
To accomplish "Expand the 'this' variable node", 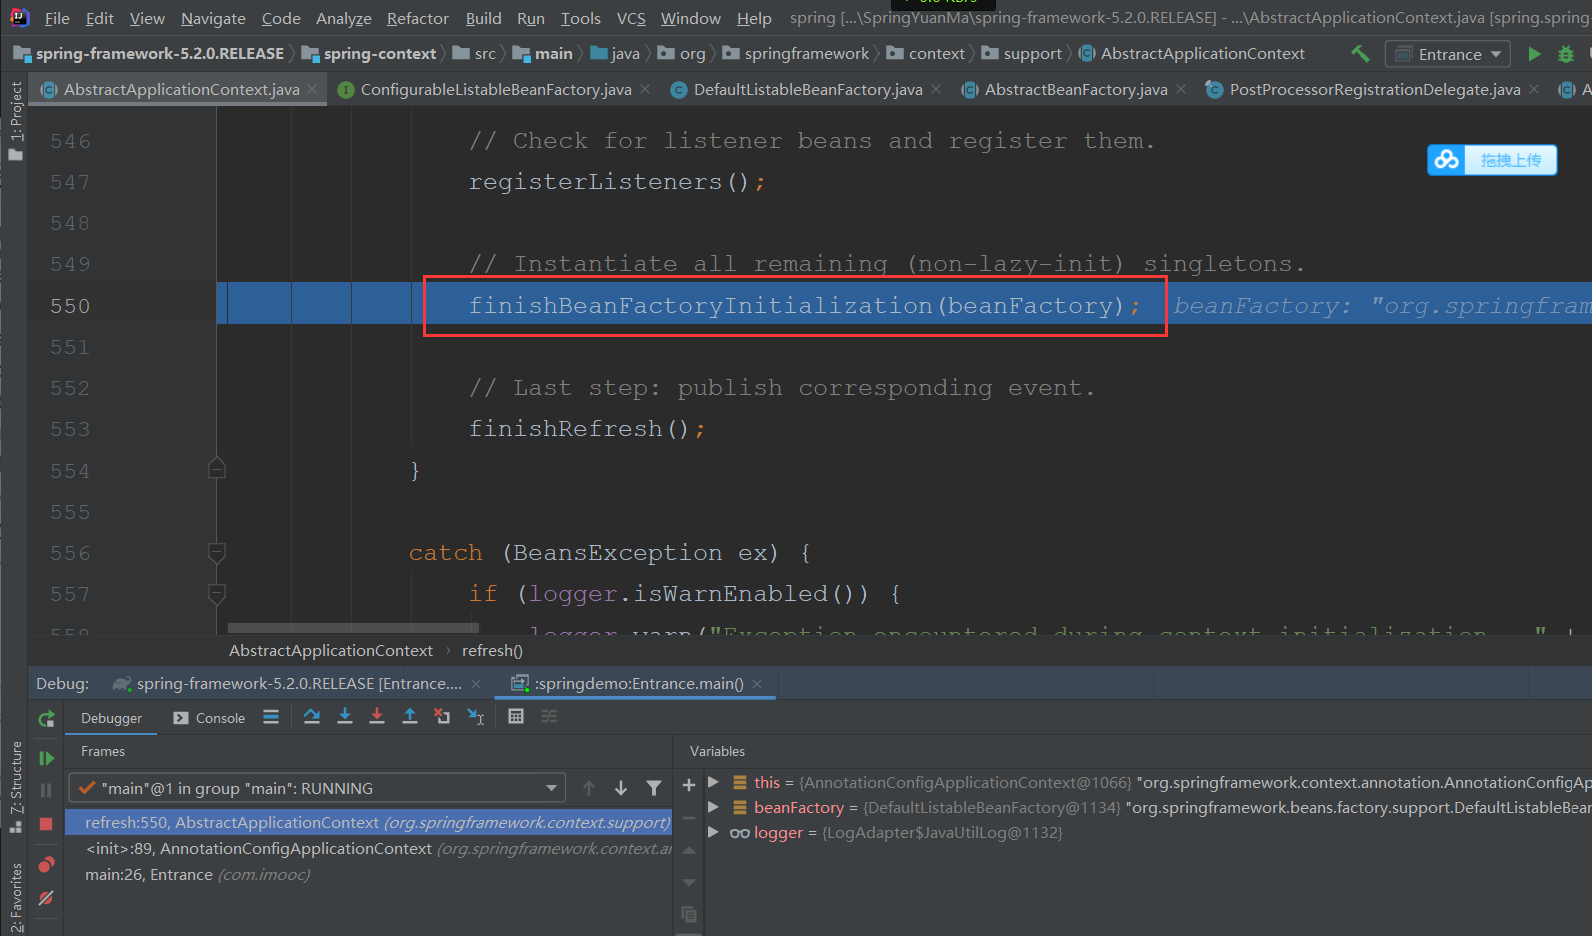I will [713, 782].
